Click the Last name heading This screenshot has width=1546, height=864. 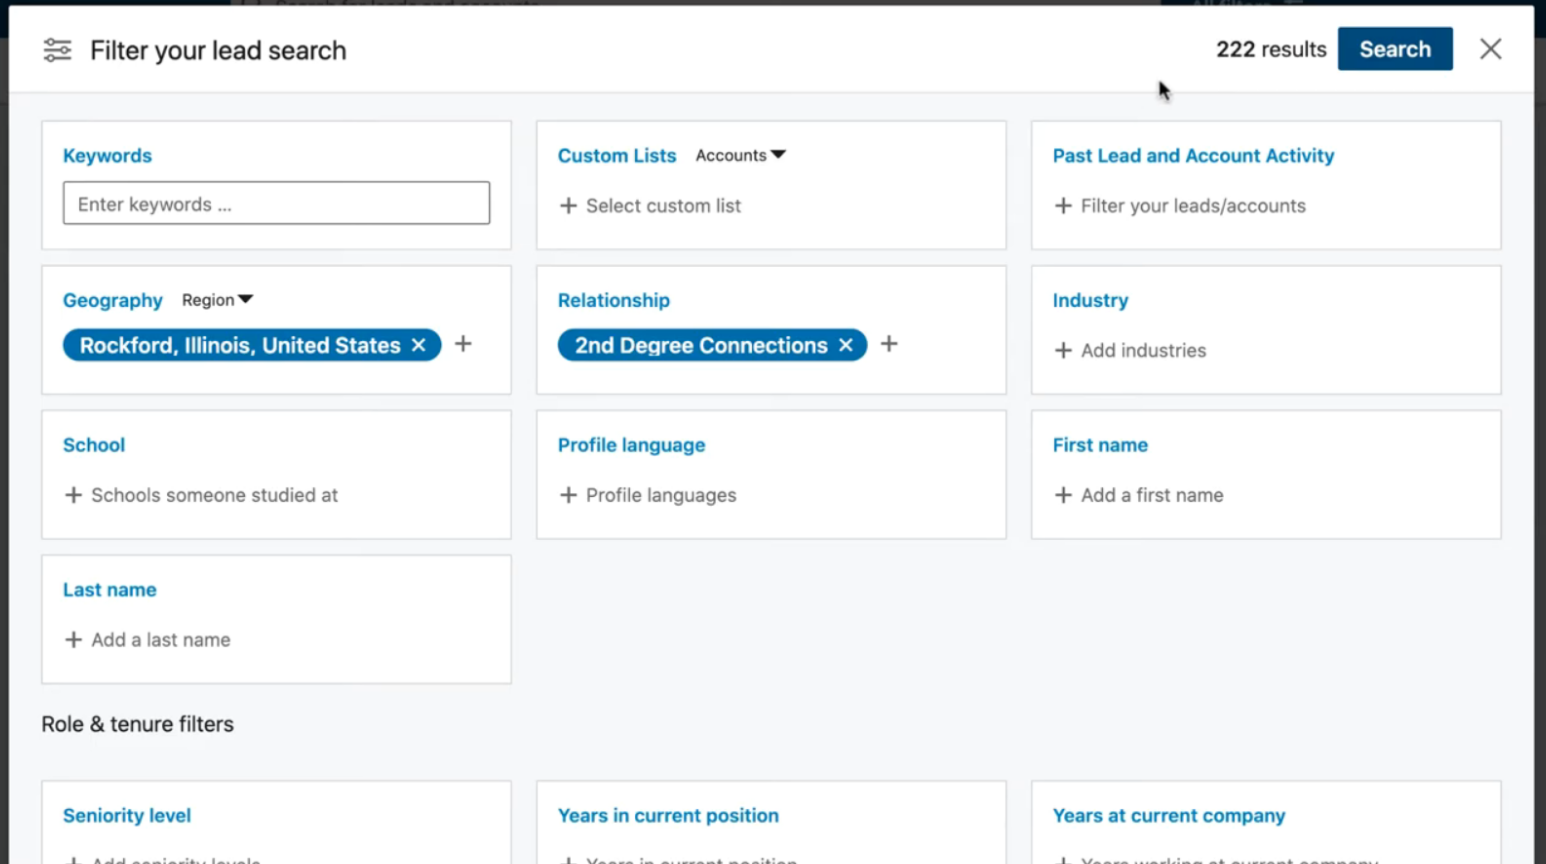pos(110,590)
